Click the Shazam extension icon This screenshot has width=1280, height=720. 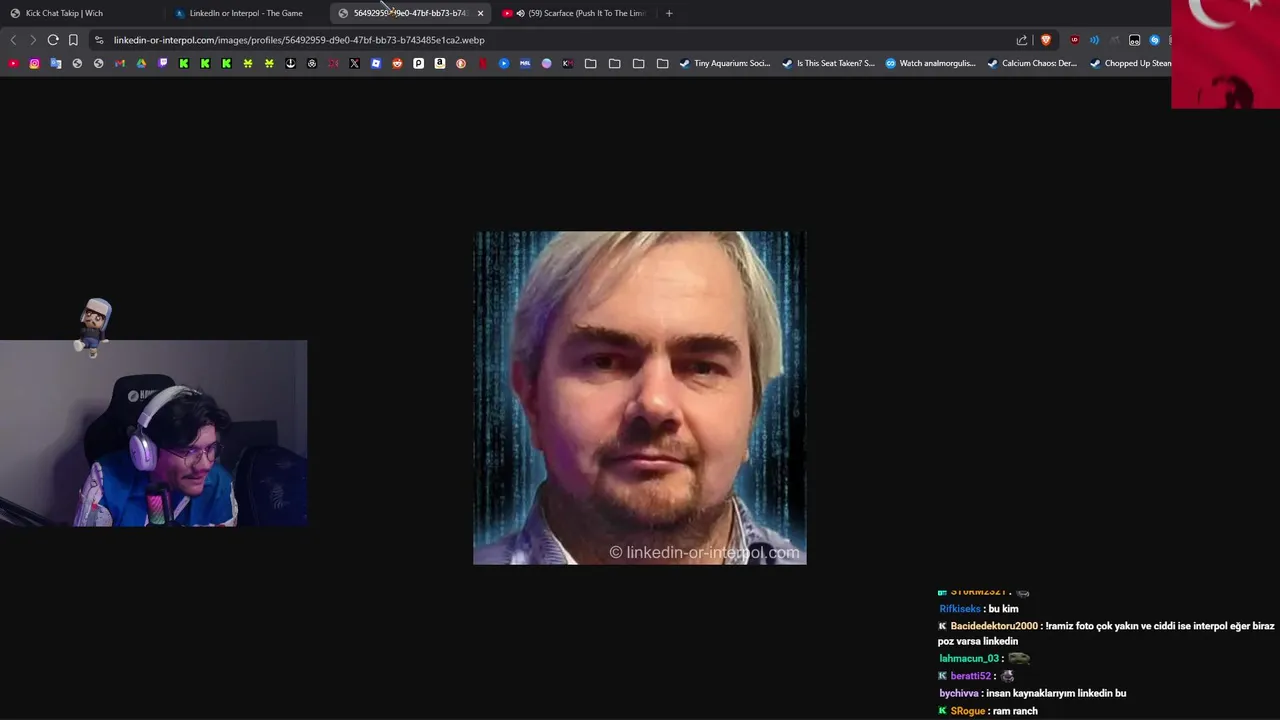(x=1155, y=40)
